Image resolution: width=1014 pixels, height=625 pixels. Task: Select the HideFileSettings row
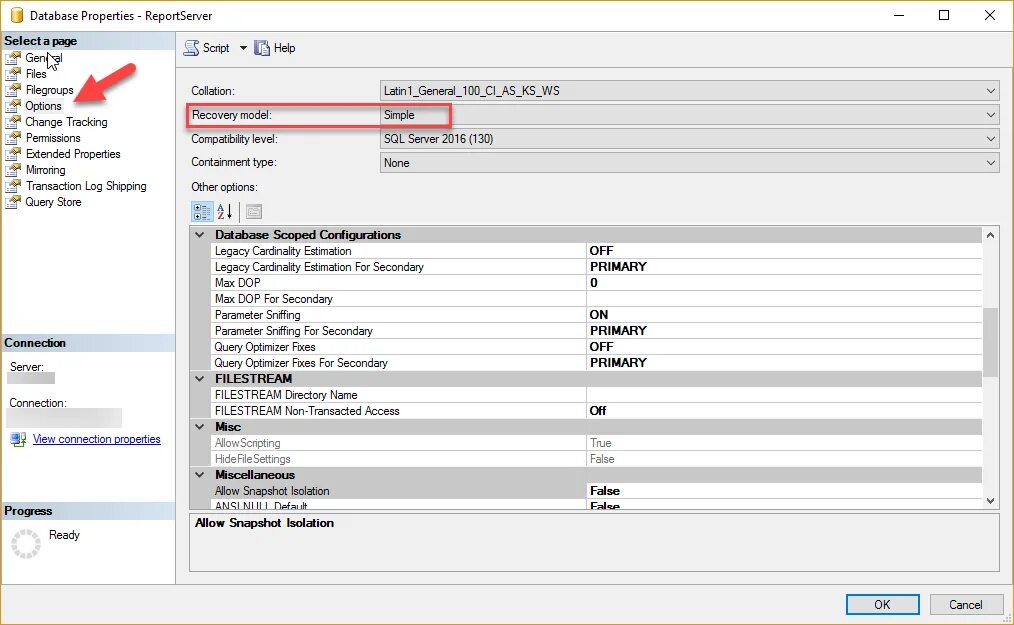click(596, 459)
